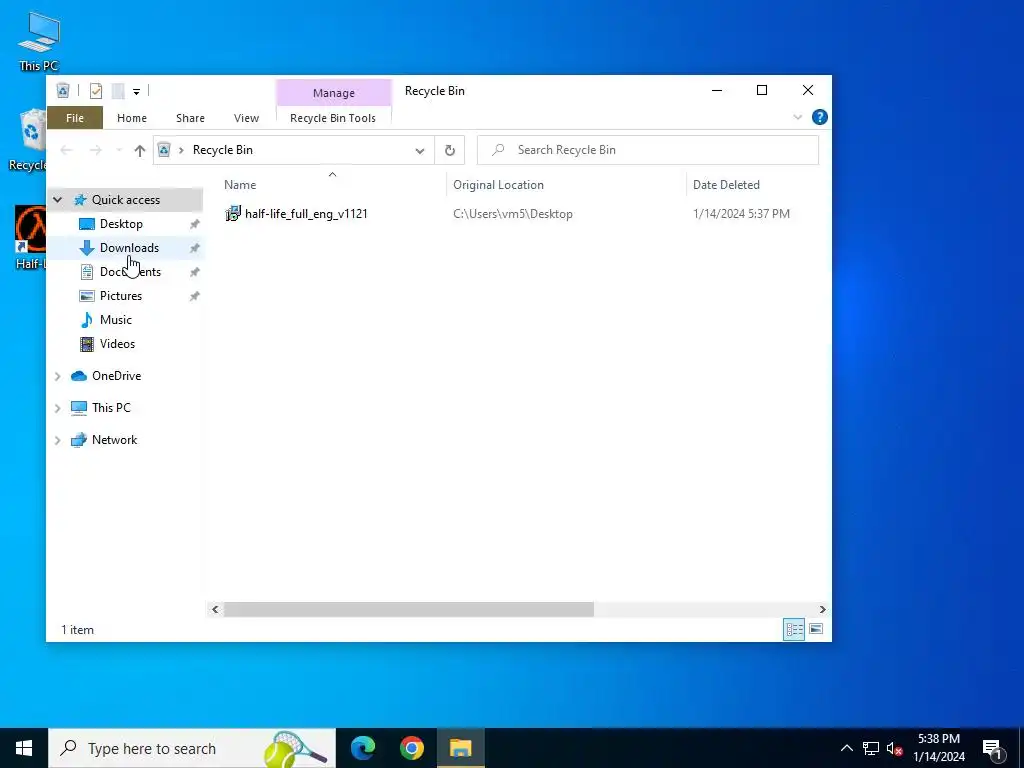Click the half-life installer file icon

tap(232, 214)
